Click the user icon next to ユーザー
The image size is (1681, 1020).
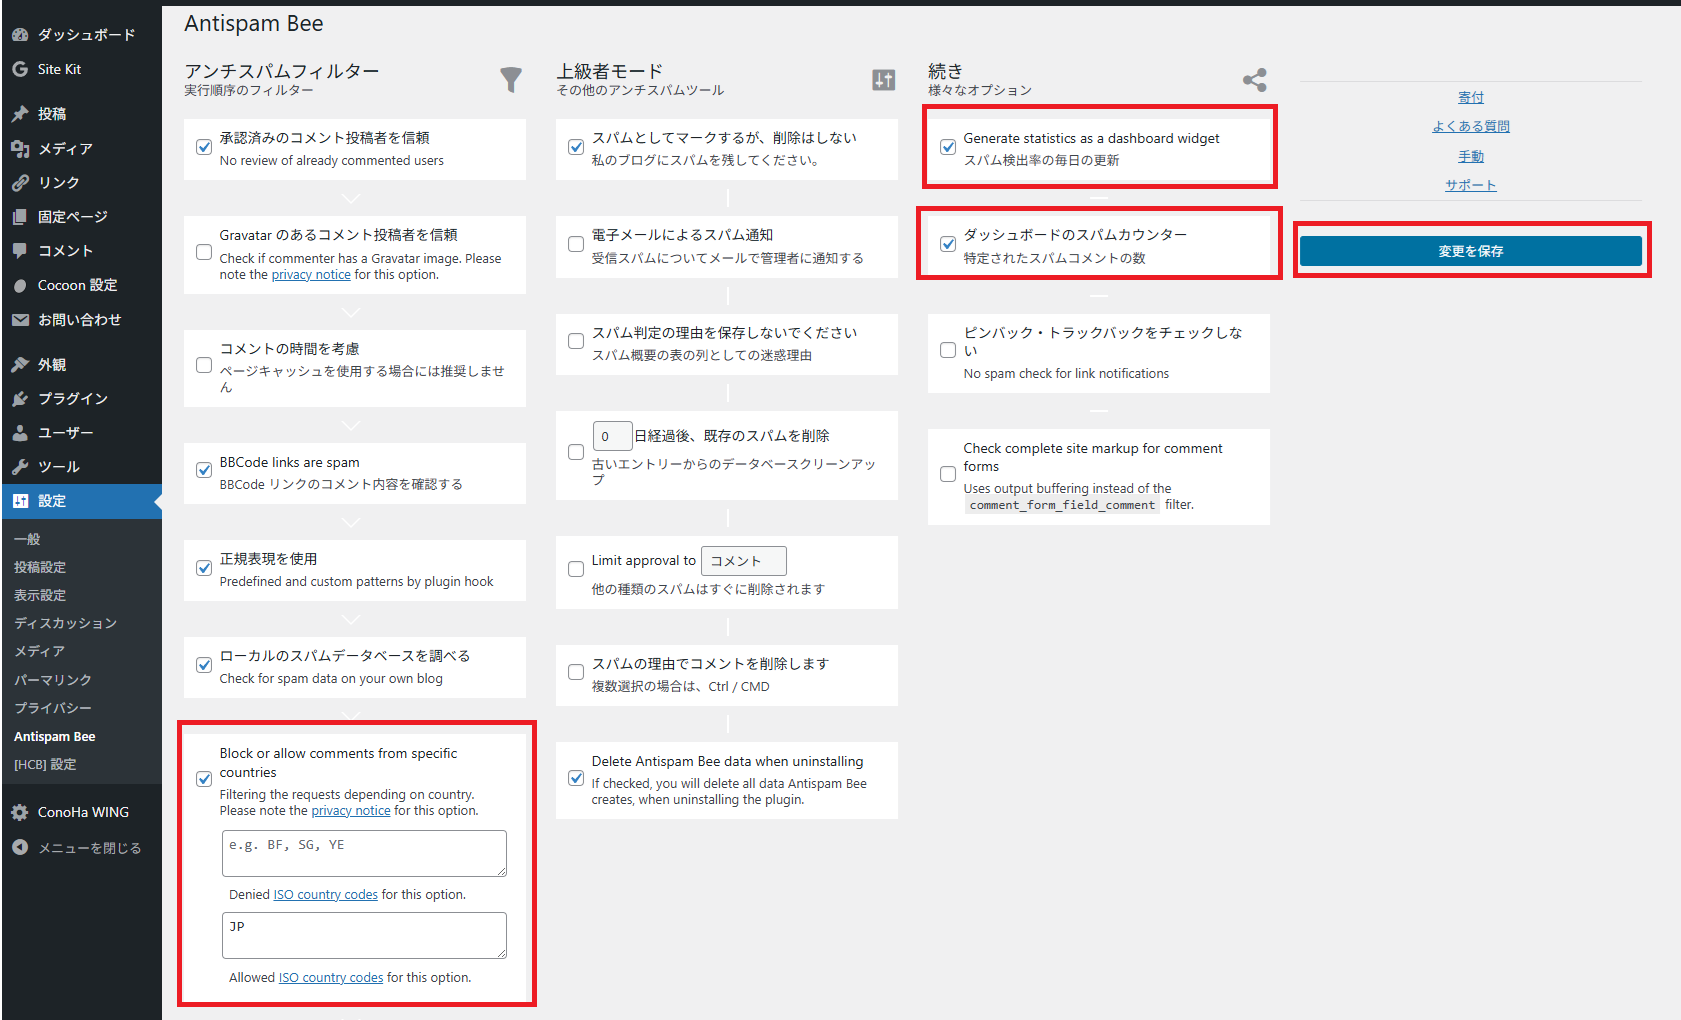[x=20, y=432]
